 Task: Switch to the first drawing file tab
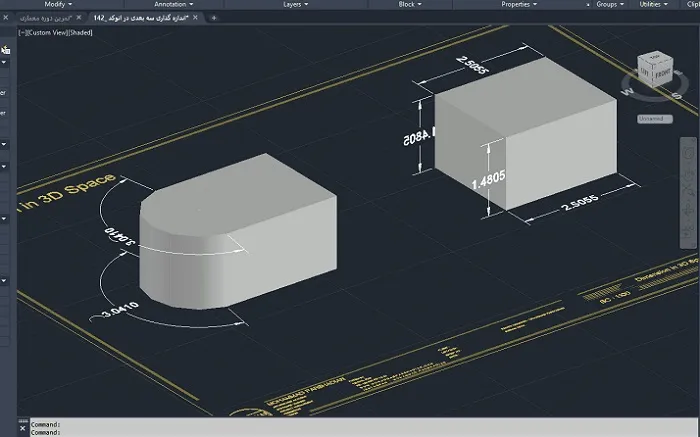[x=45, y=18]
